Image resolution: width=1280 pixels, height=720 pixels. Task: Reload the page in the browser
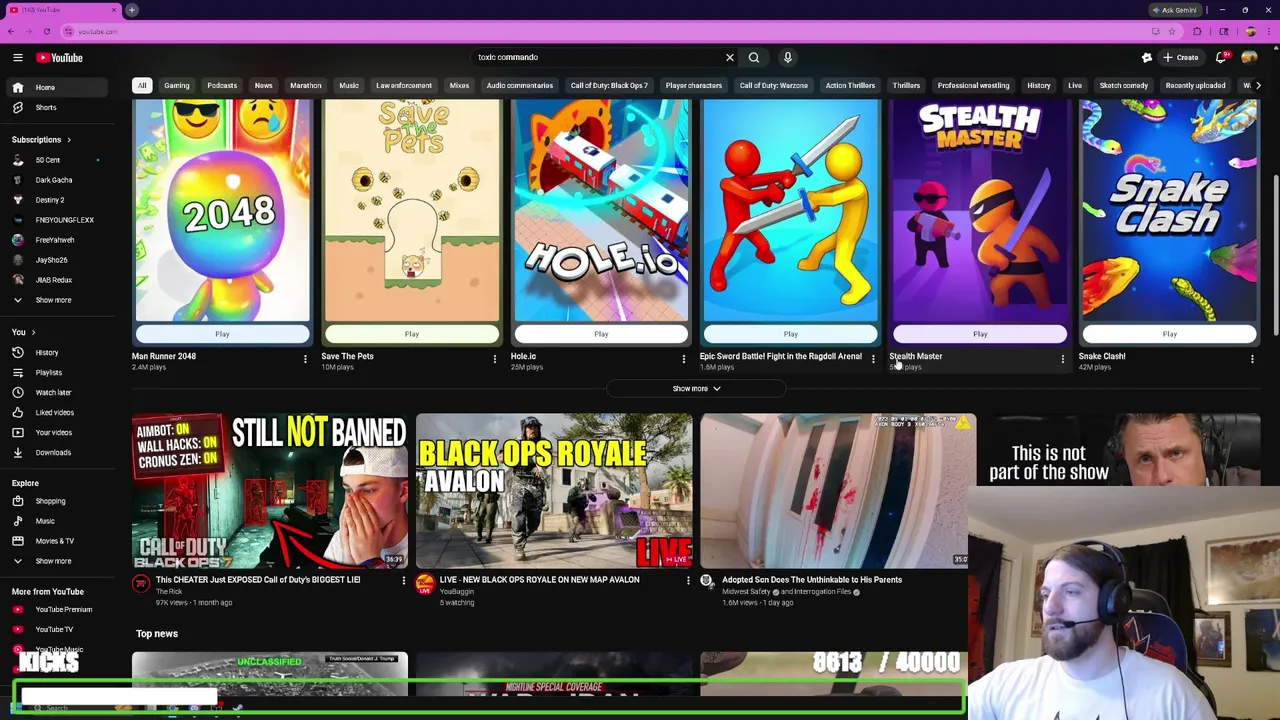coord(47,31)
